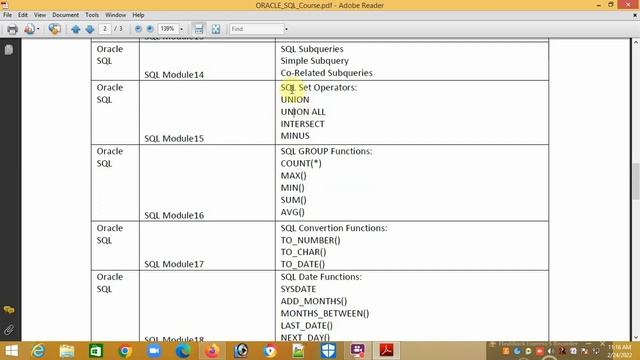
Task: Click the Windows Start button
Action: tap(11, 351)
